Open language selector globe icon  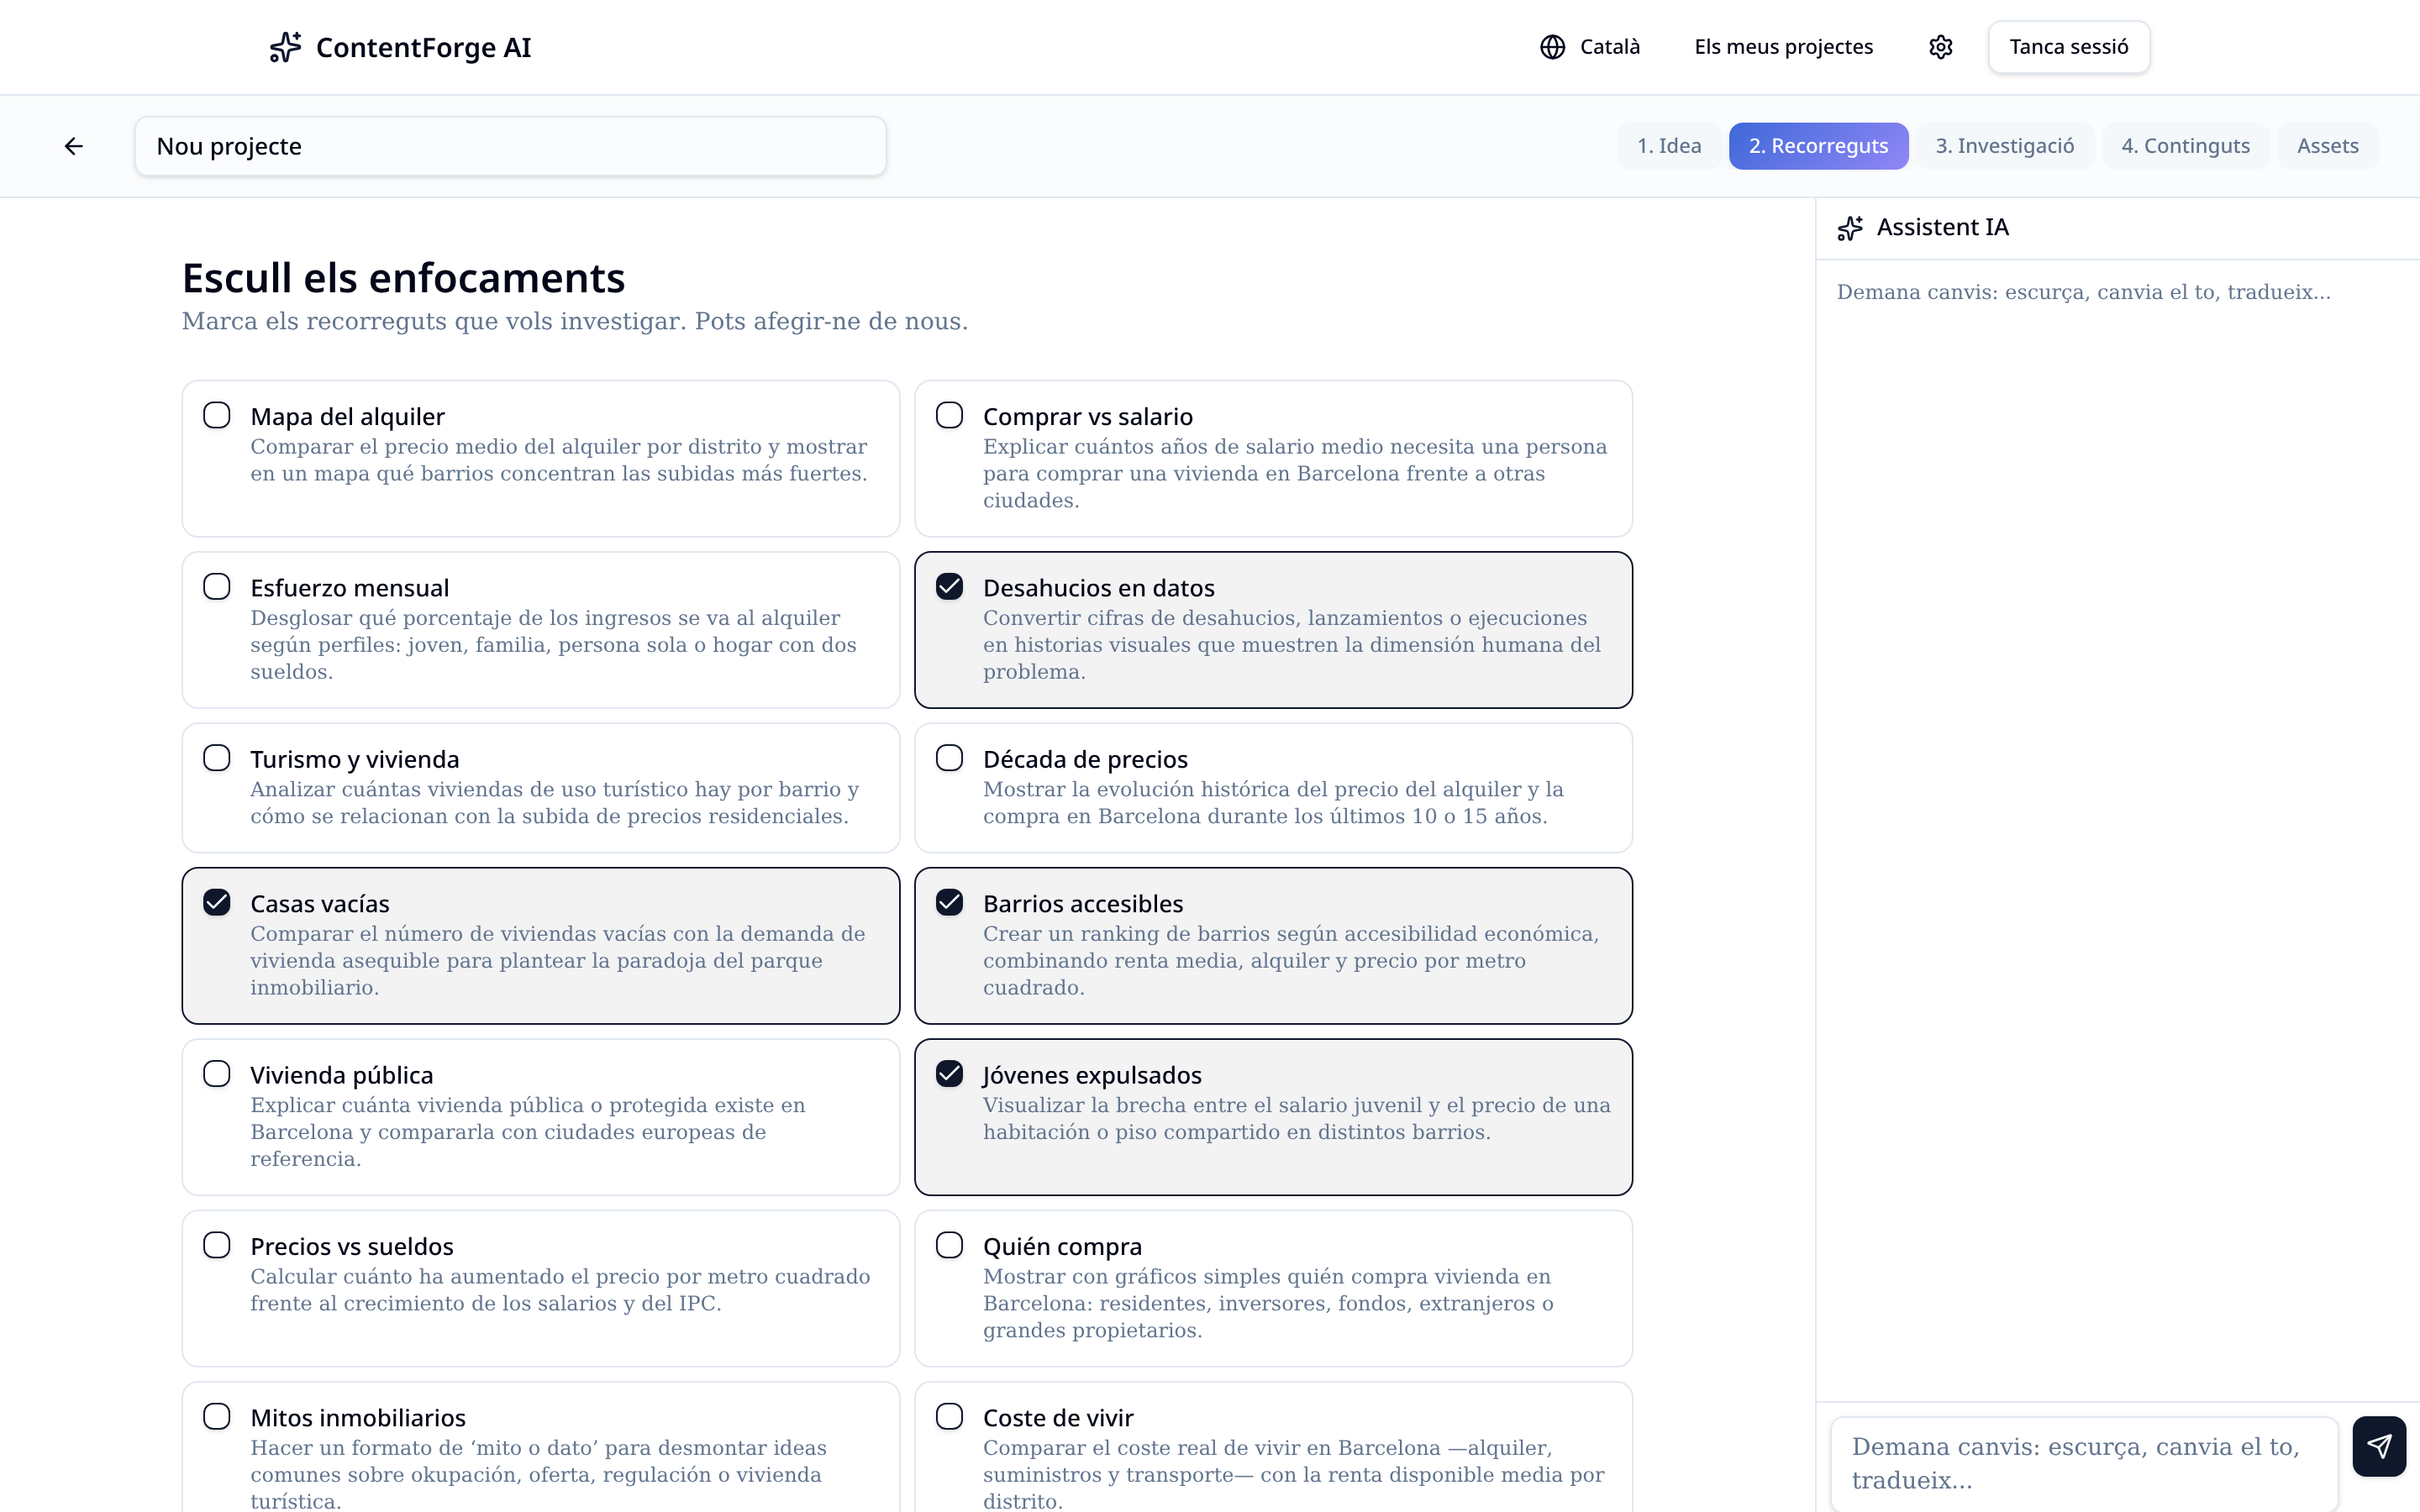coord(1552,47)
